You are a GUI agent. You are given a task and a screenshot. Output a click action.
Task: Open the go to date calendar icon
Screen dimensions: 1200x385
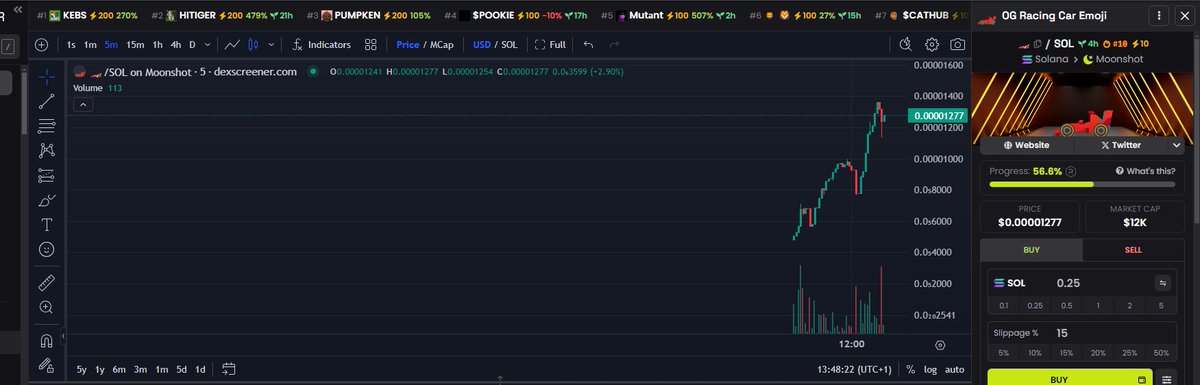(x=228, y=370)
